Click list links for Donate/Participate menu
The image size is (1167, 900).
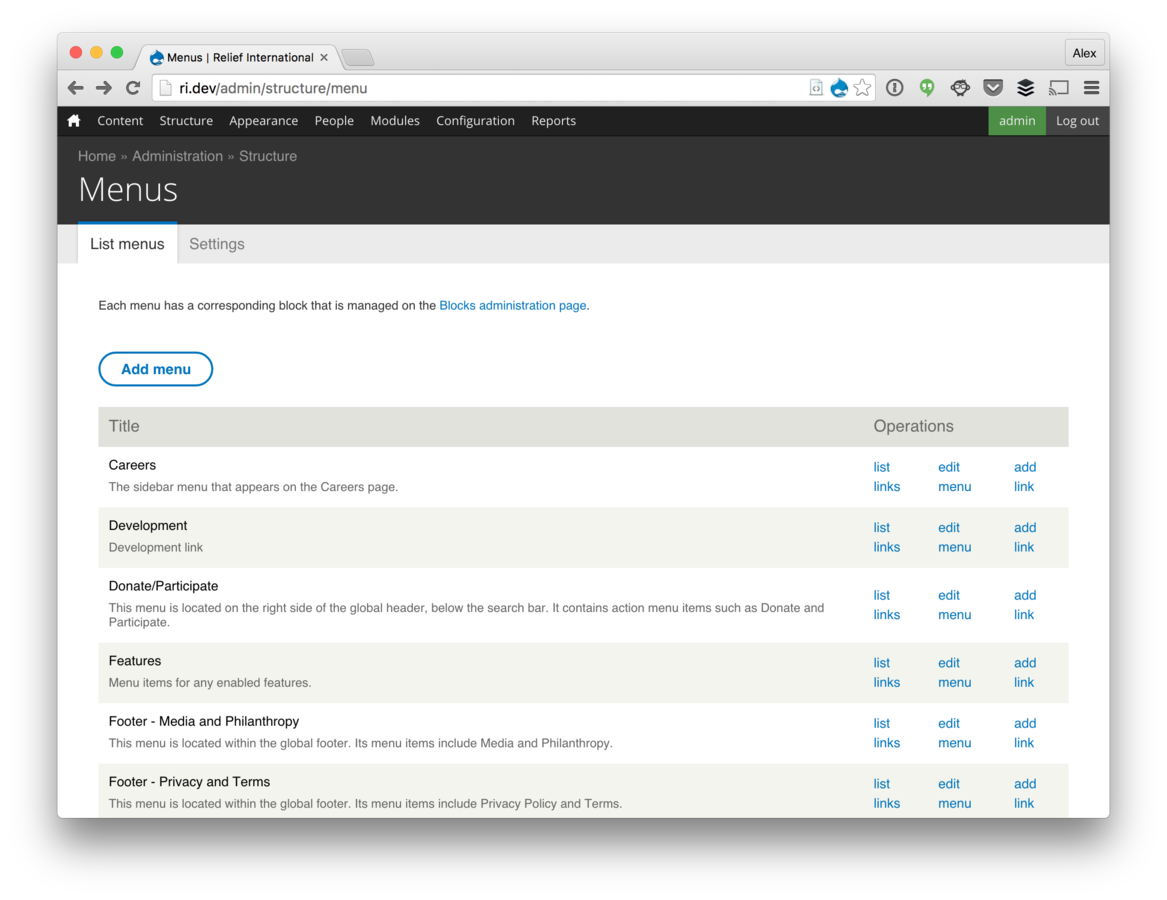(x=886, y=604)
